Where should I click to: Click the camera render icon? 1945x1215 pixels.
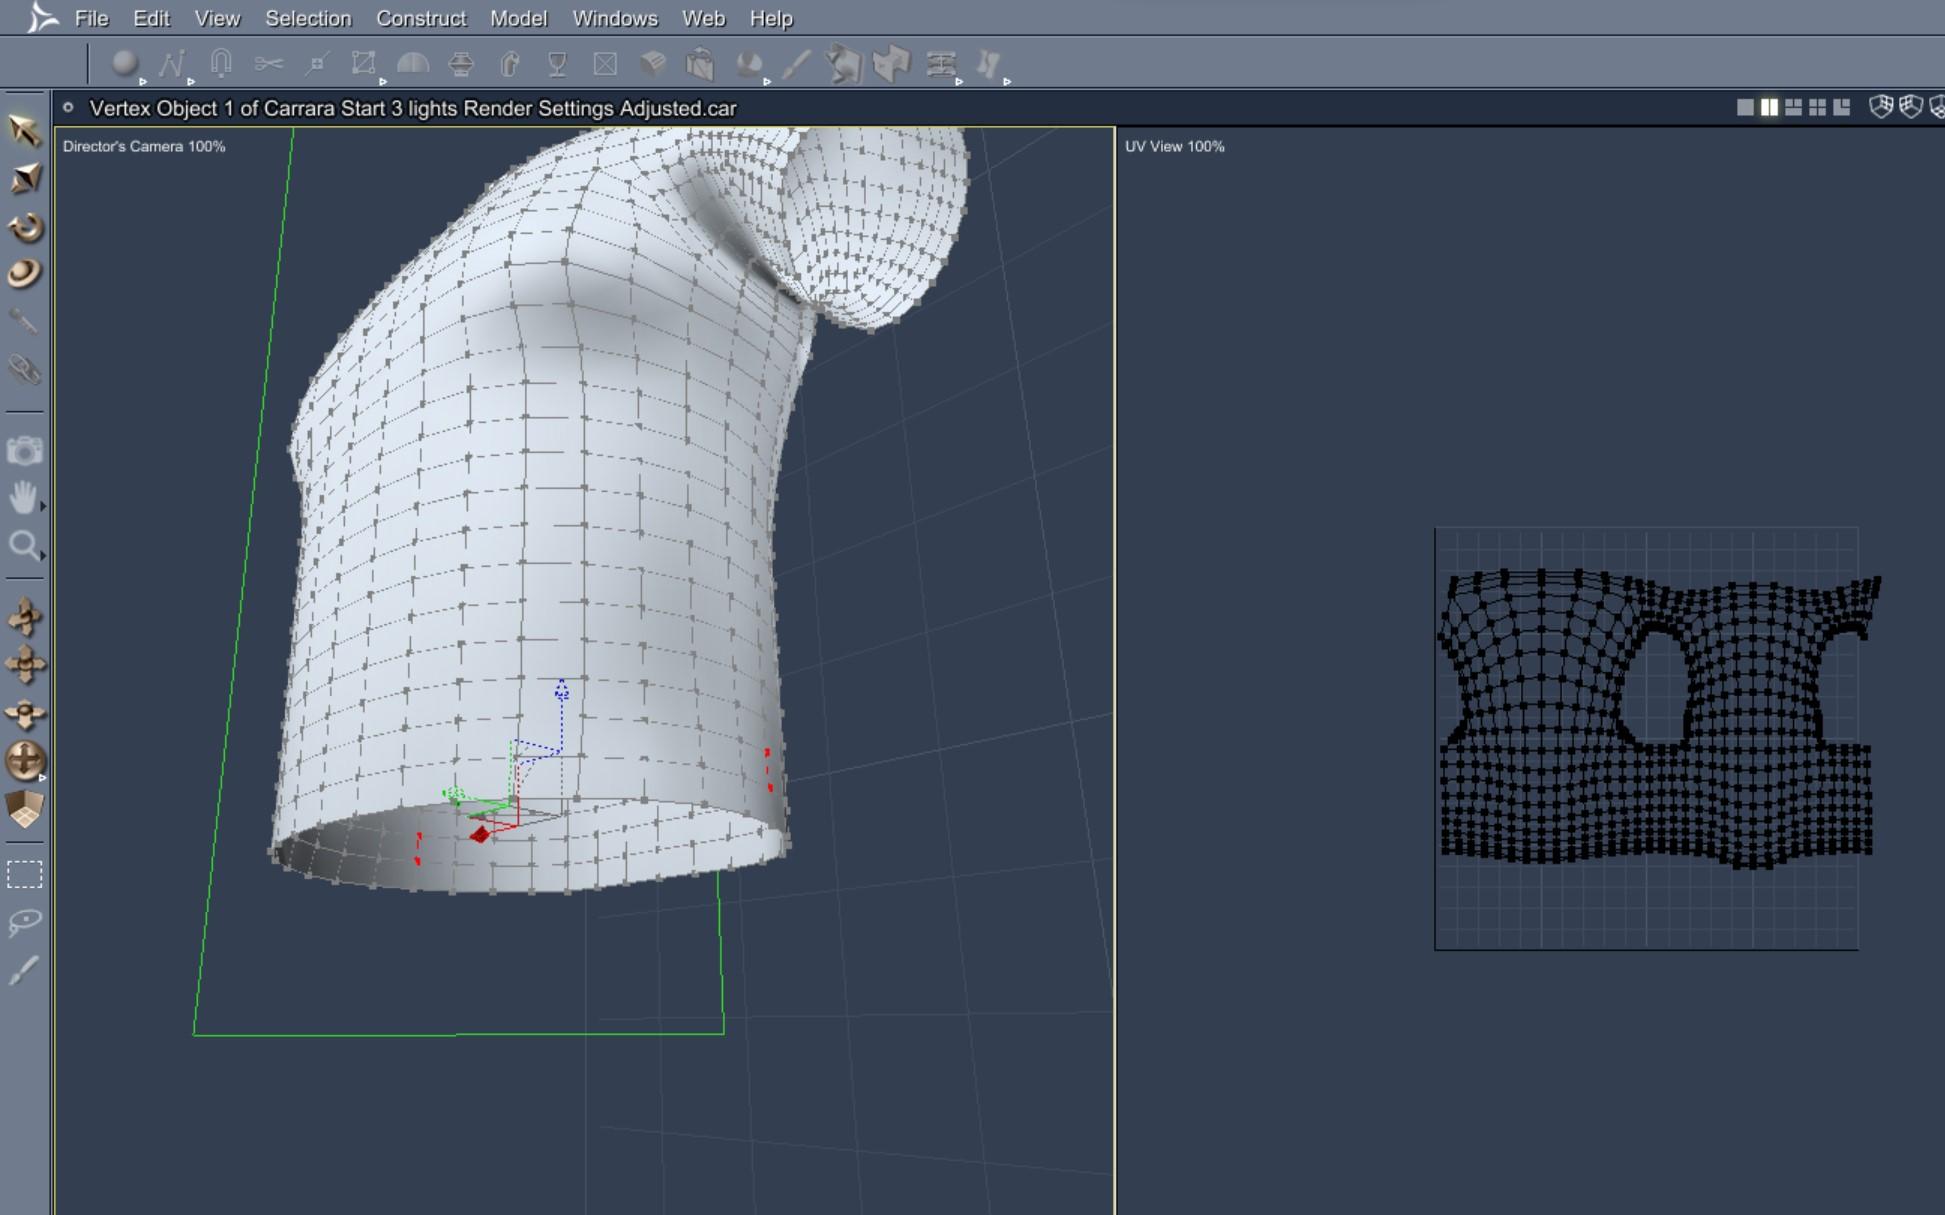tap(24, 451)
